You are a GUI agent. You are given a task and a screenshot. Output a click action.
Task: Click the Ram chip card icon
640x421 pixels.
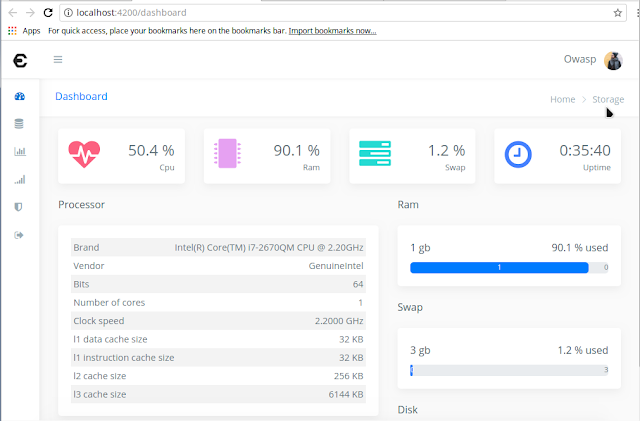coord(227,154)
